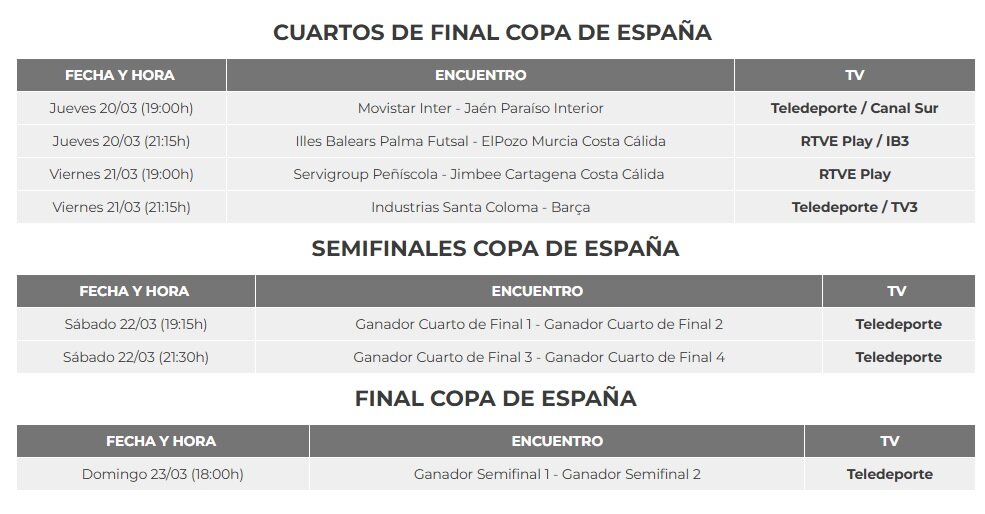Click Teledeporte / TV3 TV cell
Image resolution: width=985 pixels, height=514 pixels.
click(854, 207)
